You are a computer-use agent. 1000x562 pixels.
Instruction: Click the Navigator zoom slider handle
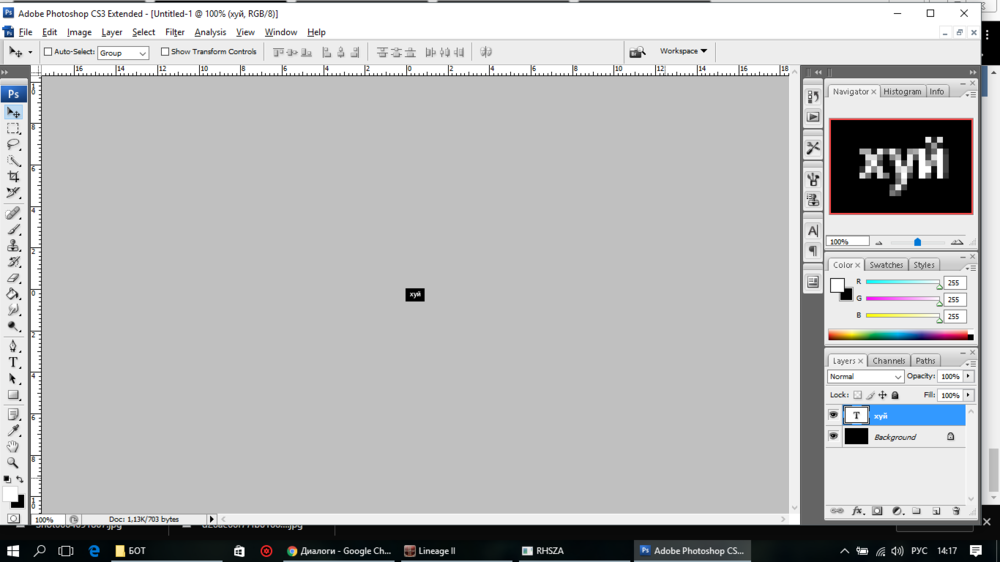917,242
